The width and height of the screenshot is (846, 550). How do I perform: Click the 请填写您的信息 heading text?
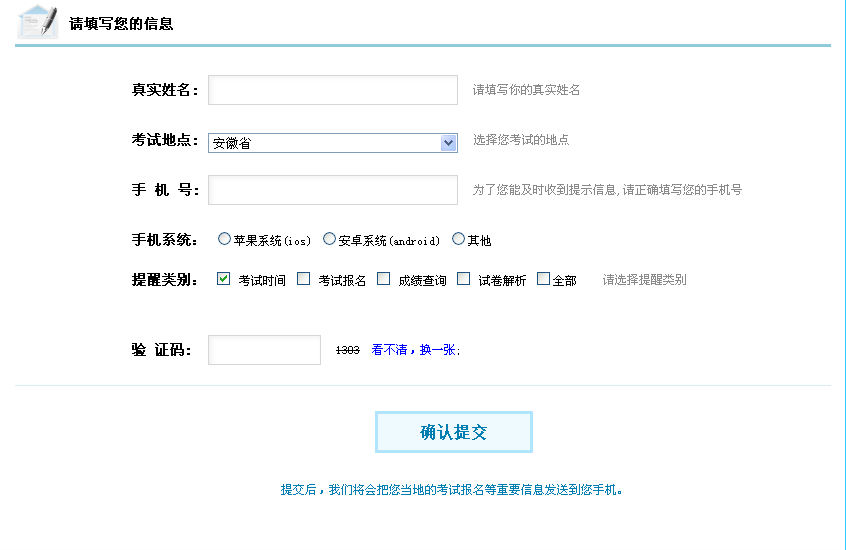[121, 23]
